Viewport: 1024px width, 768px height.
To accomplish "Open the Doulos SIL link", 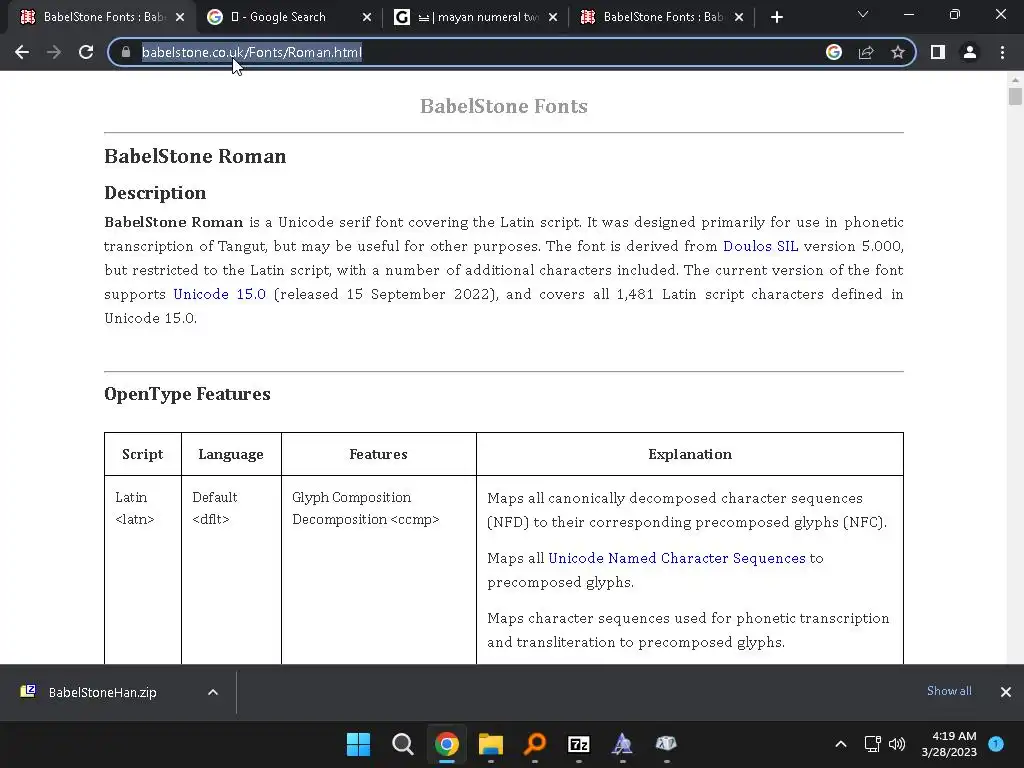I will 760,246.
